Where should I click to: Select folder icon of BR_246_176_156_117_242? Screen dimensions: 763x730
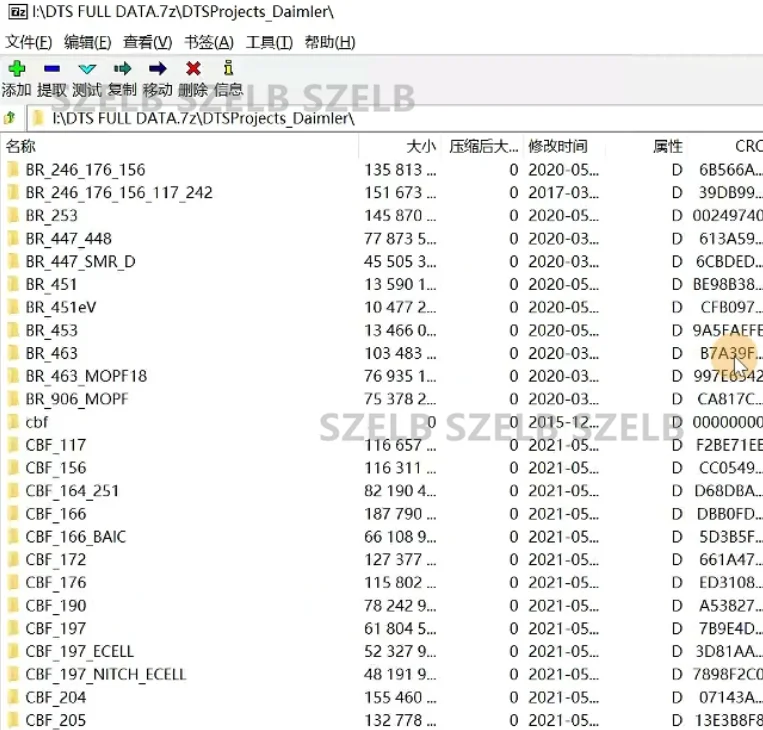coord(13,192)
